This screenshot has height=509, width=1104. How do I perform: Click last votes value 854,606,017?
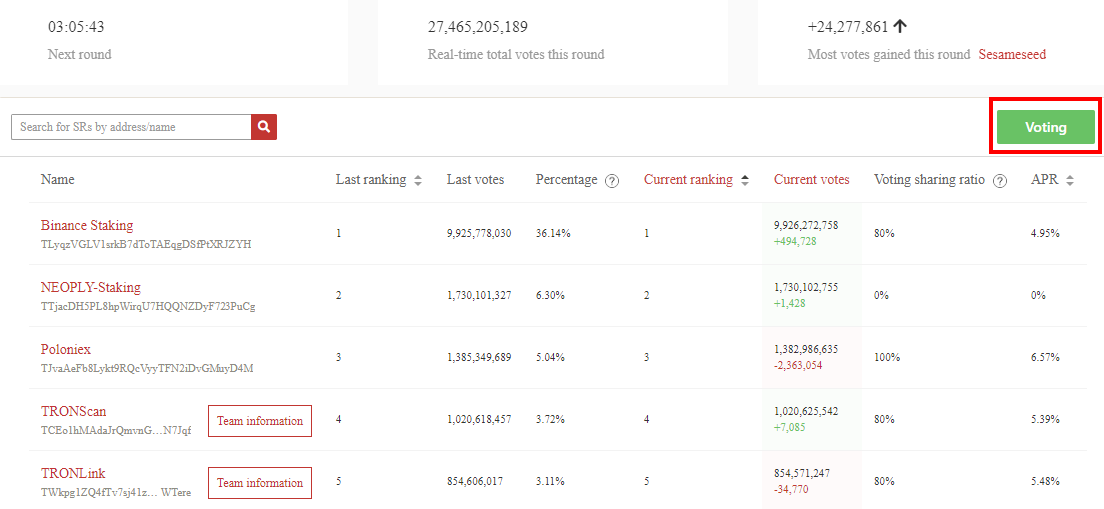pyautogui.click(x=475, y=481)
